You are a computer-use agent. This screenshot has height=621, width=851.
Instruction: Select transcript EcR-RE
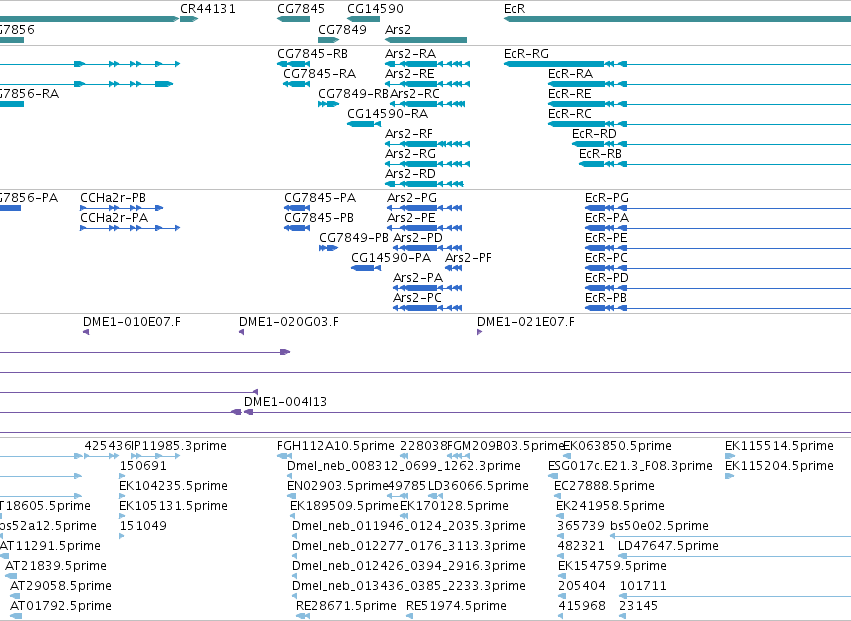click(570, 94)
